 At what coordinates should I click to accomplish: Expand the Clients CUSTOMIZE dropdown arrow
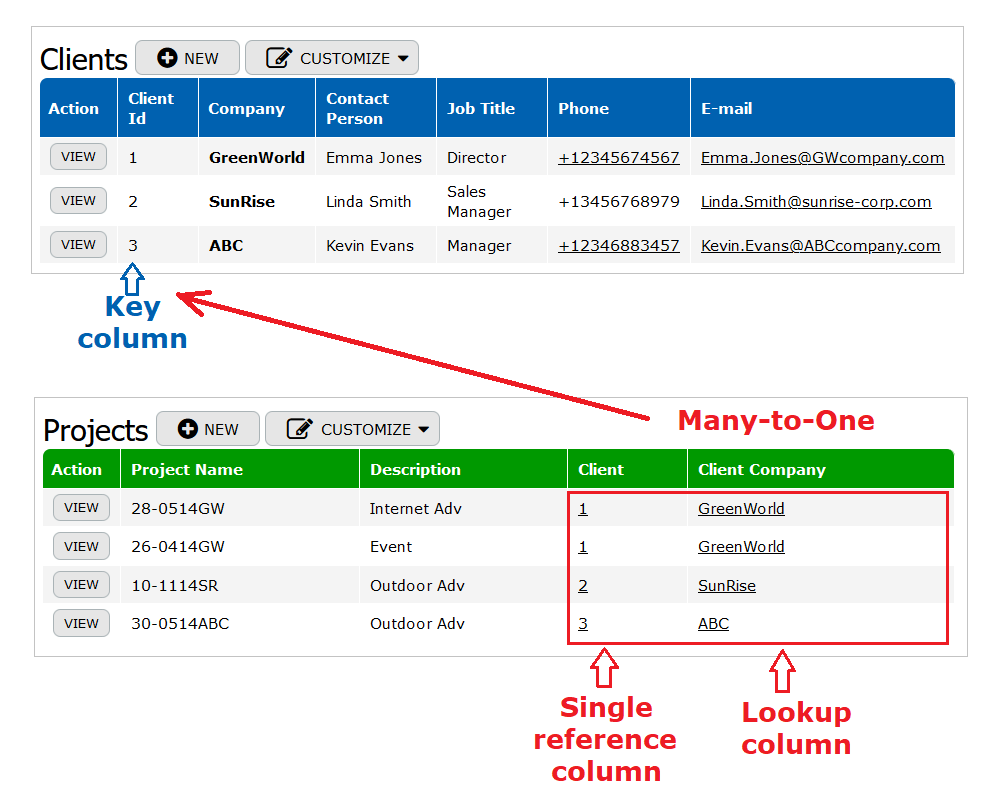pyautogui.click(x=403, y=58)
